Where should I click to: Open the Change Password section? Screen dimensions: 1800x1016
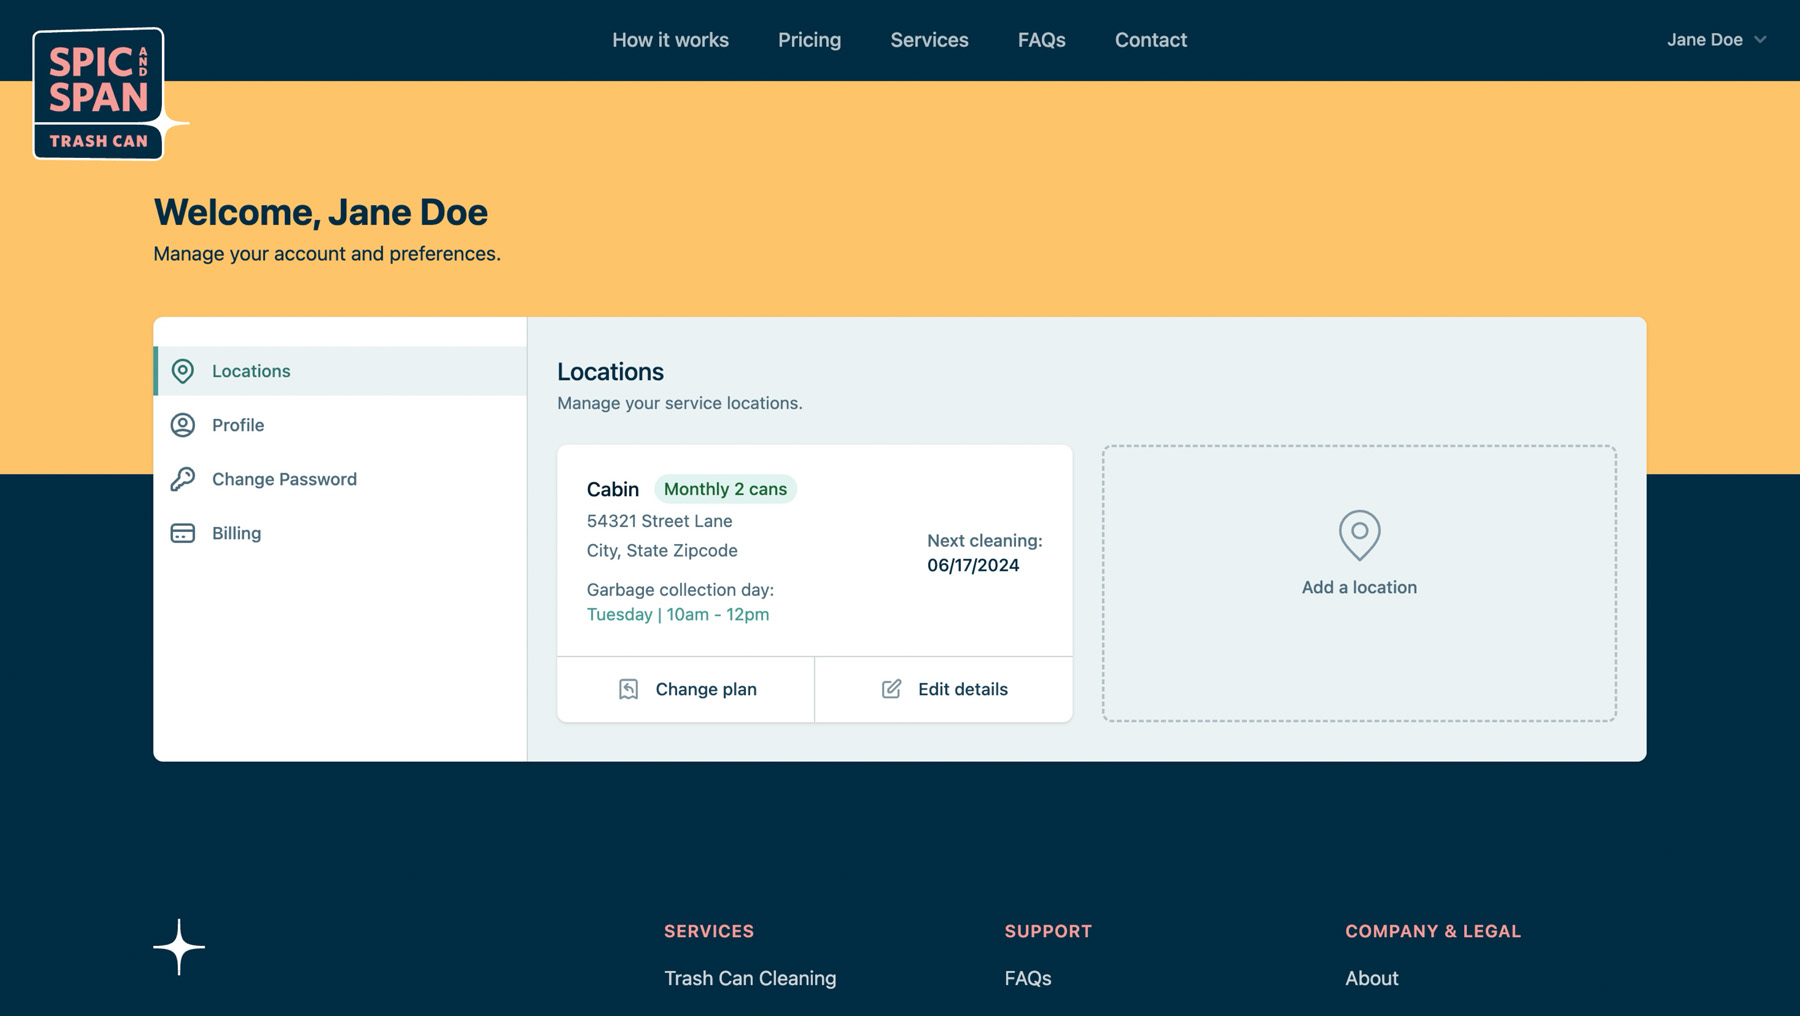point(340,479)
